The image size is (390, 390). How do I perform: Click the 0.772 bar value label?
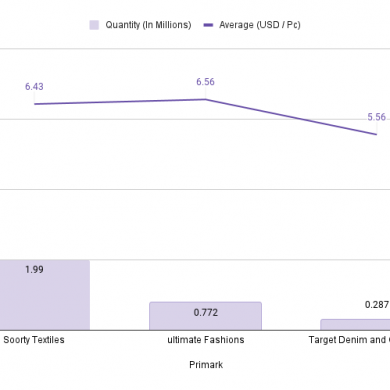coord(206,313)
